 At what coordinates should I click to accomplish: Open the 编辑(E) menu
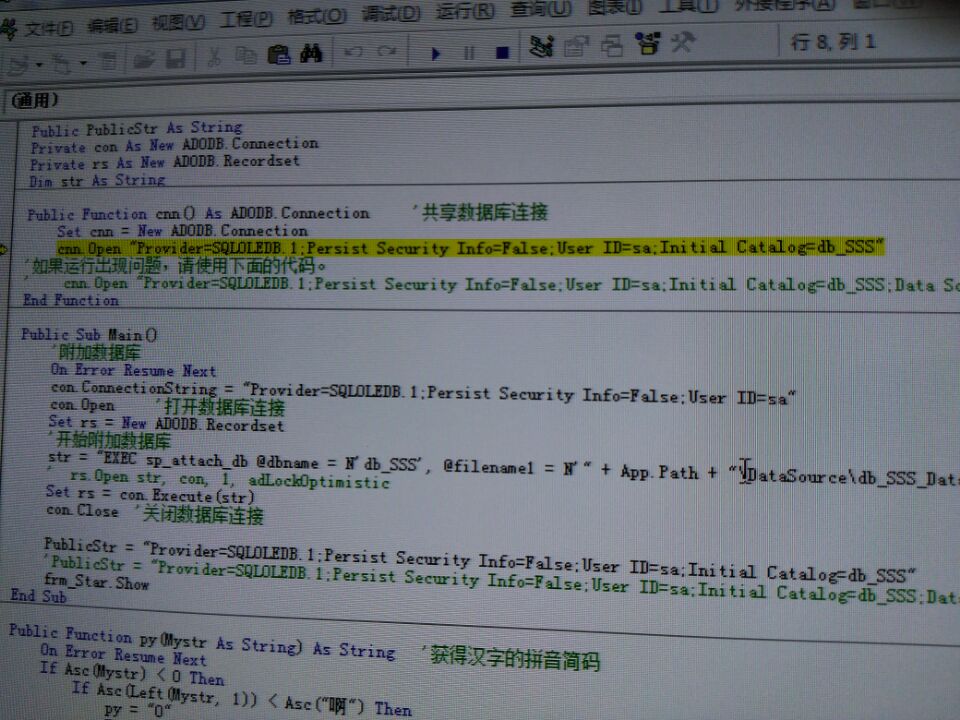coord(113,25)
